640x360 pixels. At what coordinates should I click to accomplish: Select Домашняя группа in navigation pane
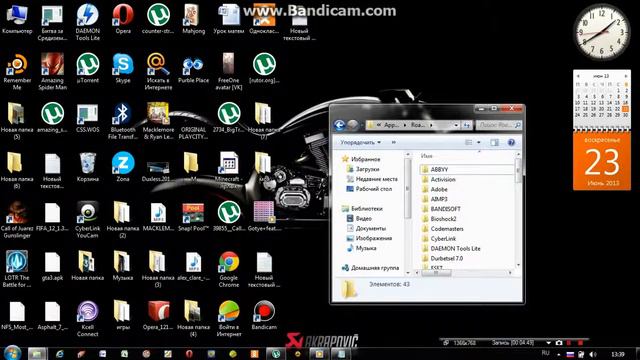tap(370, 268)
